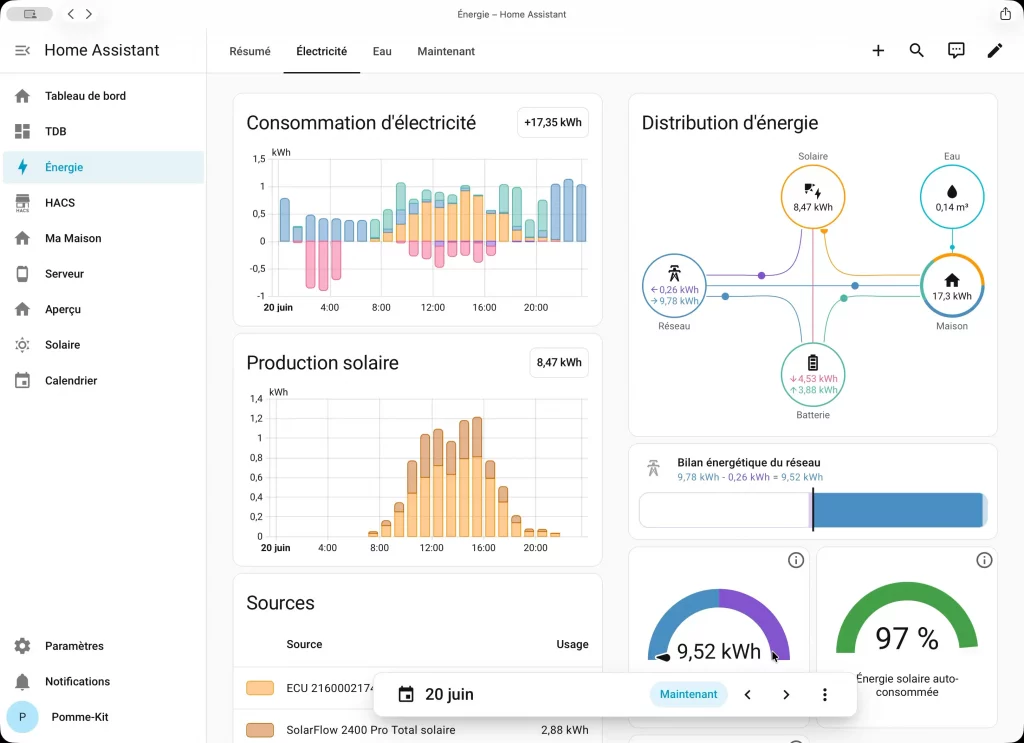This screenshot has width=1024, height=743.
Task: Switch to the Eau tab
Action: click(x=382, y=51)
